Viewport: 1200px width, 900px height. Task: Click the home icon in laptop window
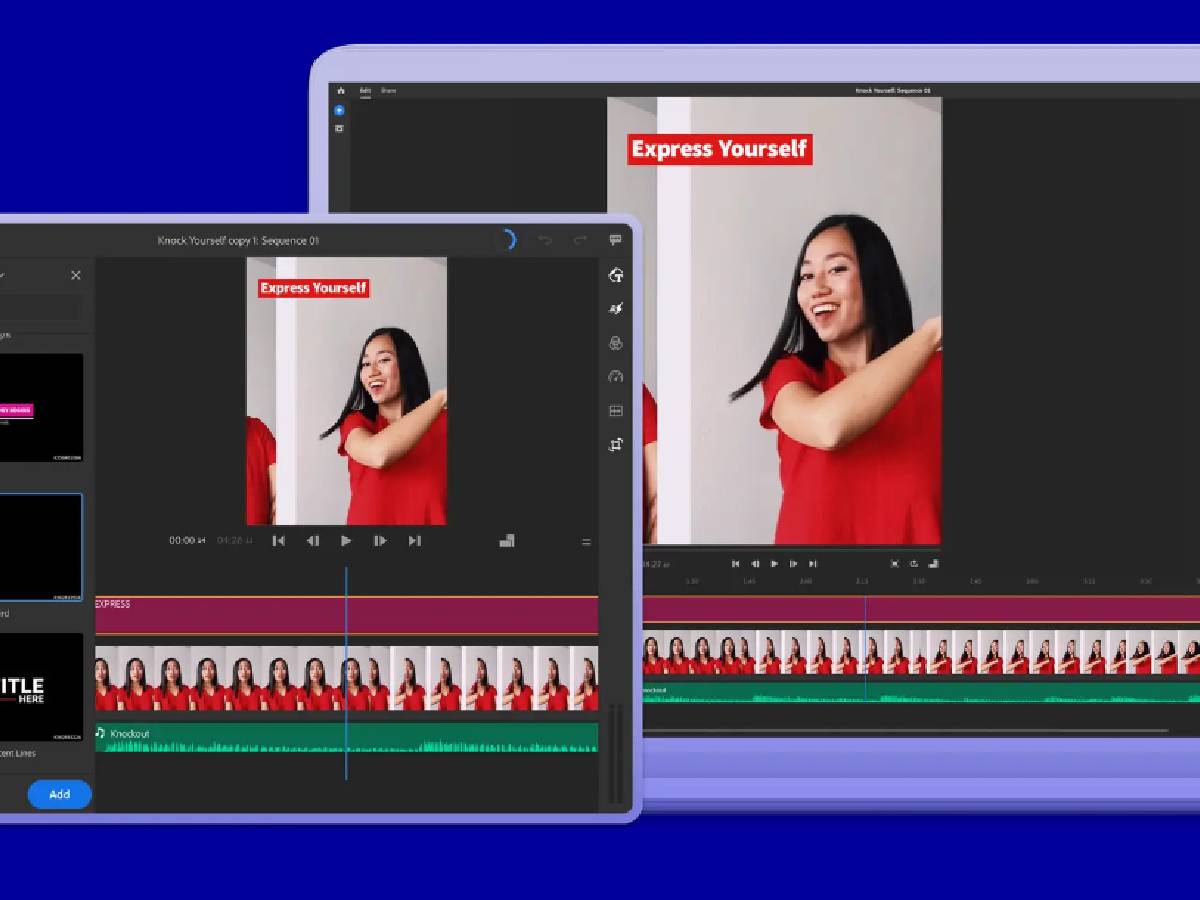(340, 91)
